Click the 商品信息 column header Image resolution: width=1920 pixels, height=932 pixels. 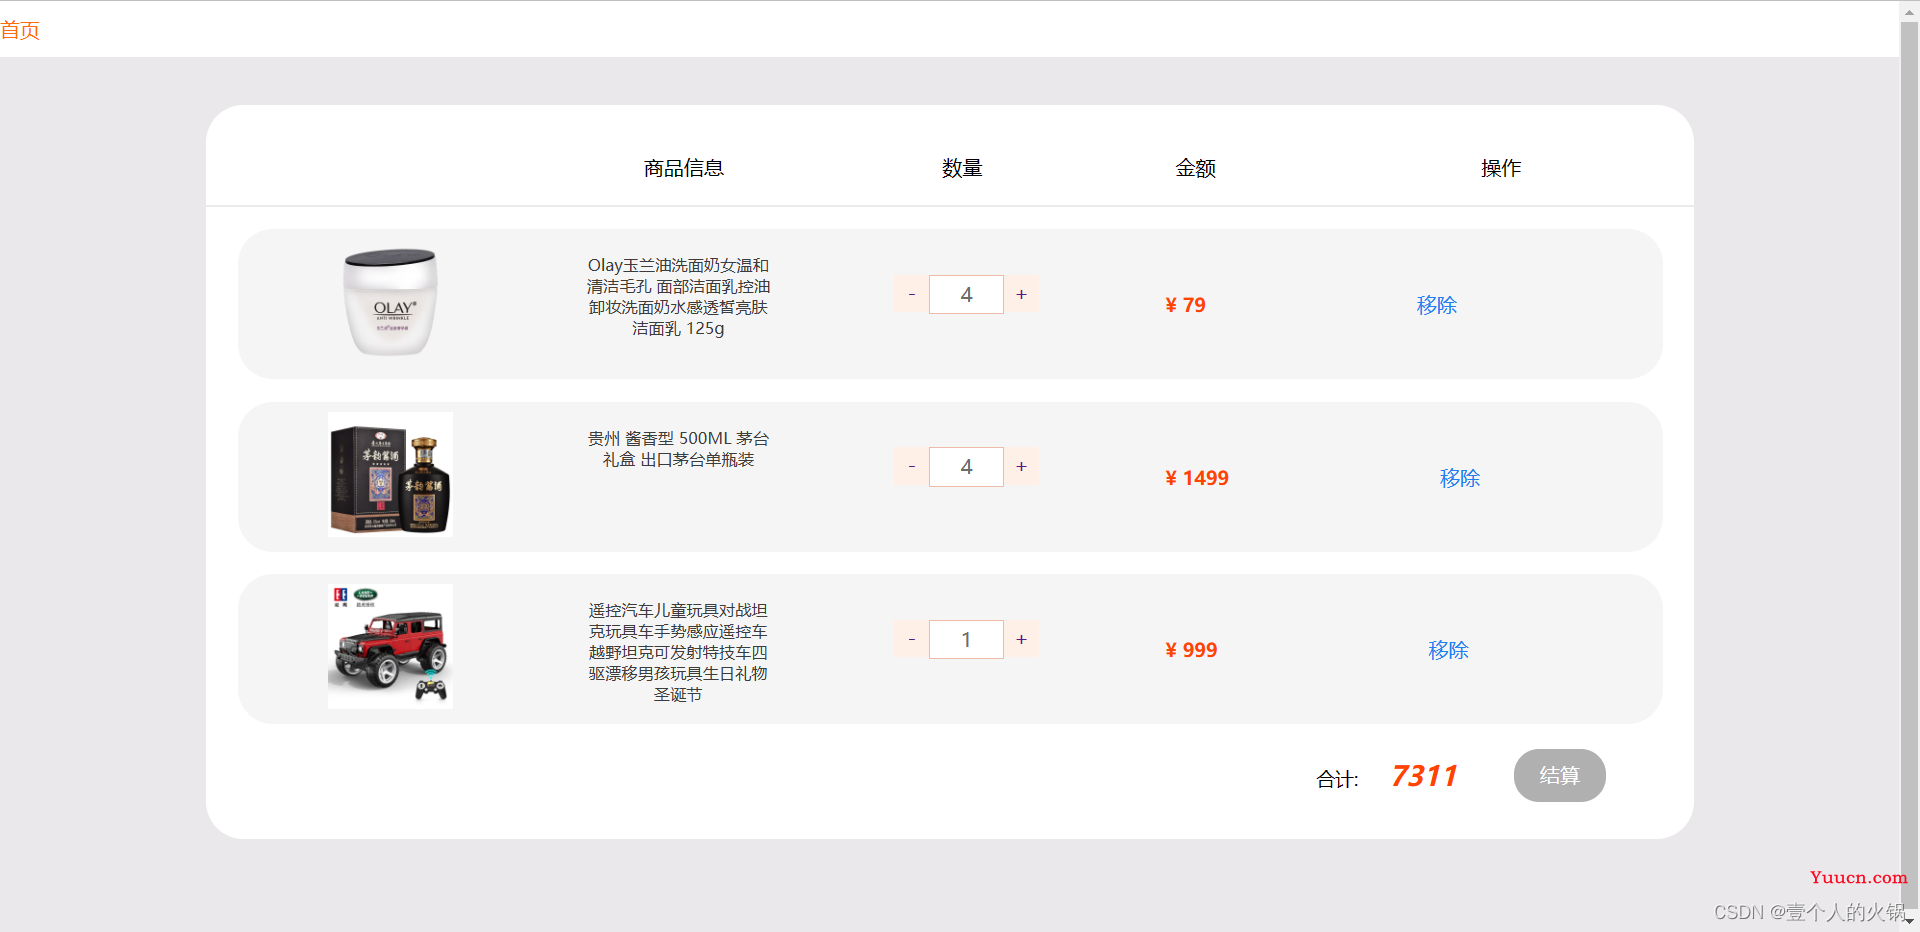click(684, 168)
